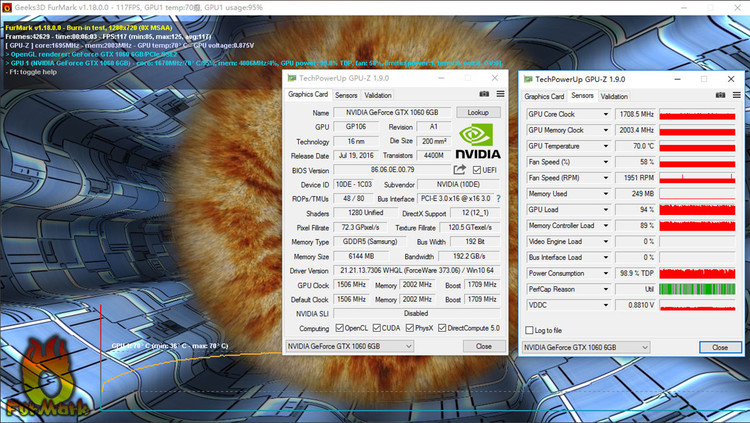Open the GPU Temperature sensor dropdown
Image resolution: width=750 pixels, height=423 pixels.
(x=606, y=146)
